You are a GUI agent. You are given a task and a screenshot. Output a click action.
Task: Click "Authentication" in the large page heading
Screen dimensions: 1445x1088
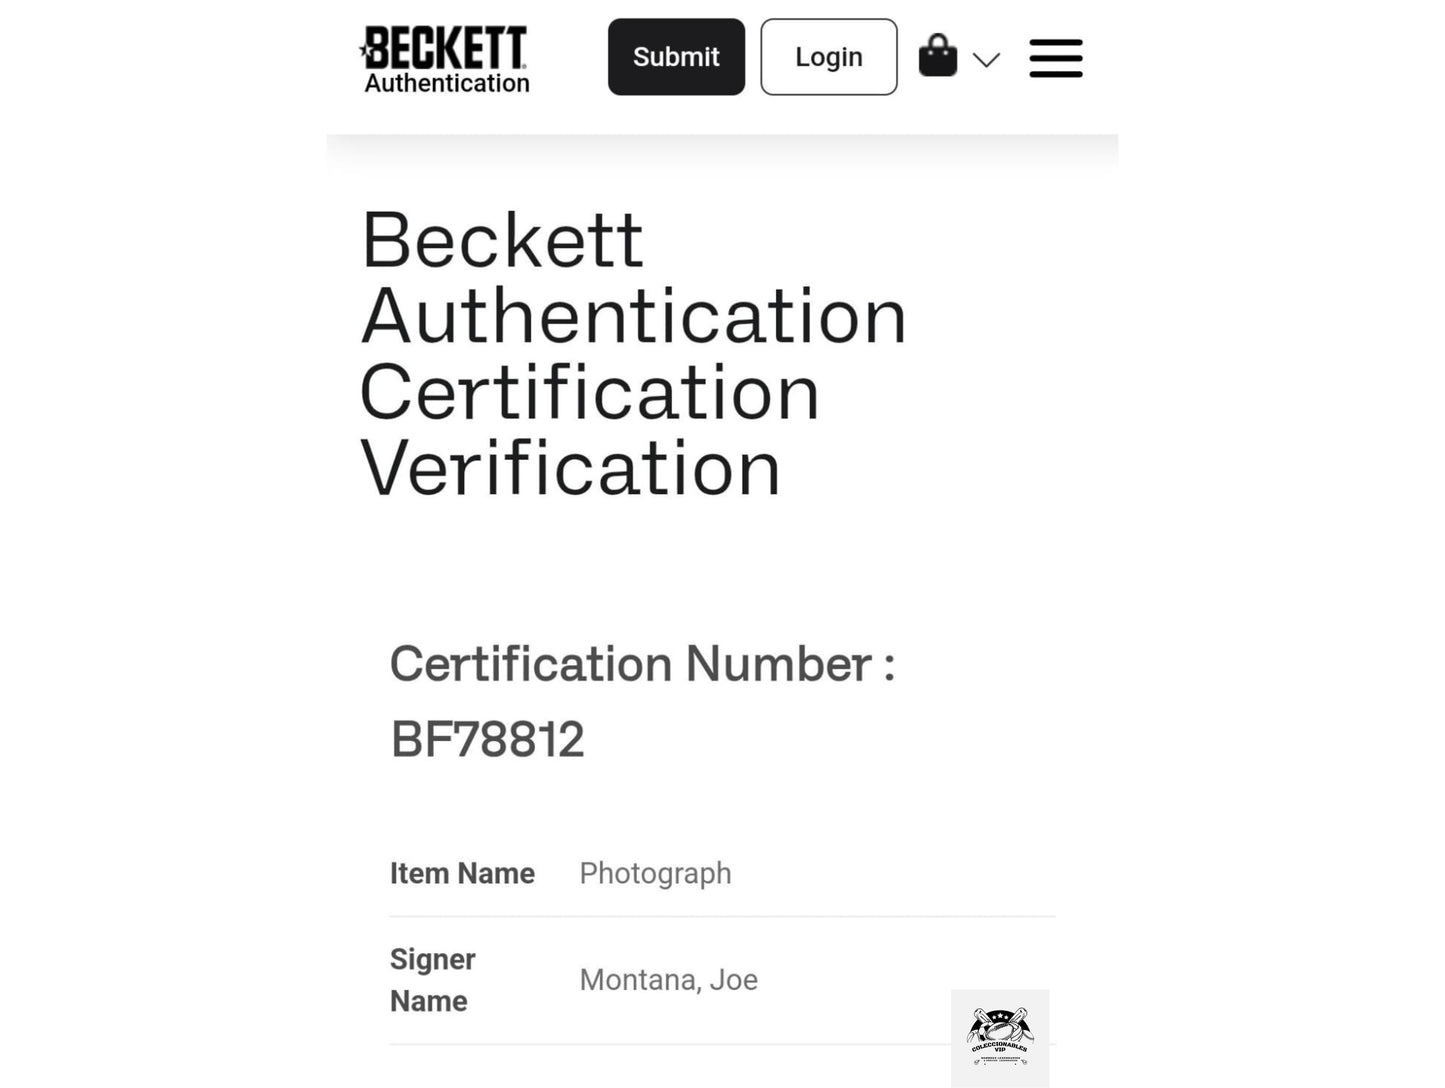pos(633,317)
